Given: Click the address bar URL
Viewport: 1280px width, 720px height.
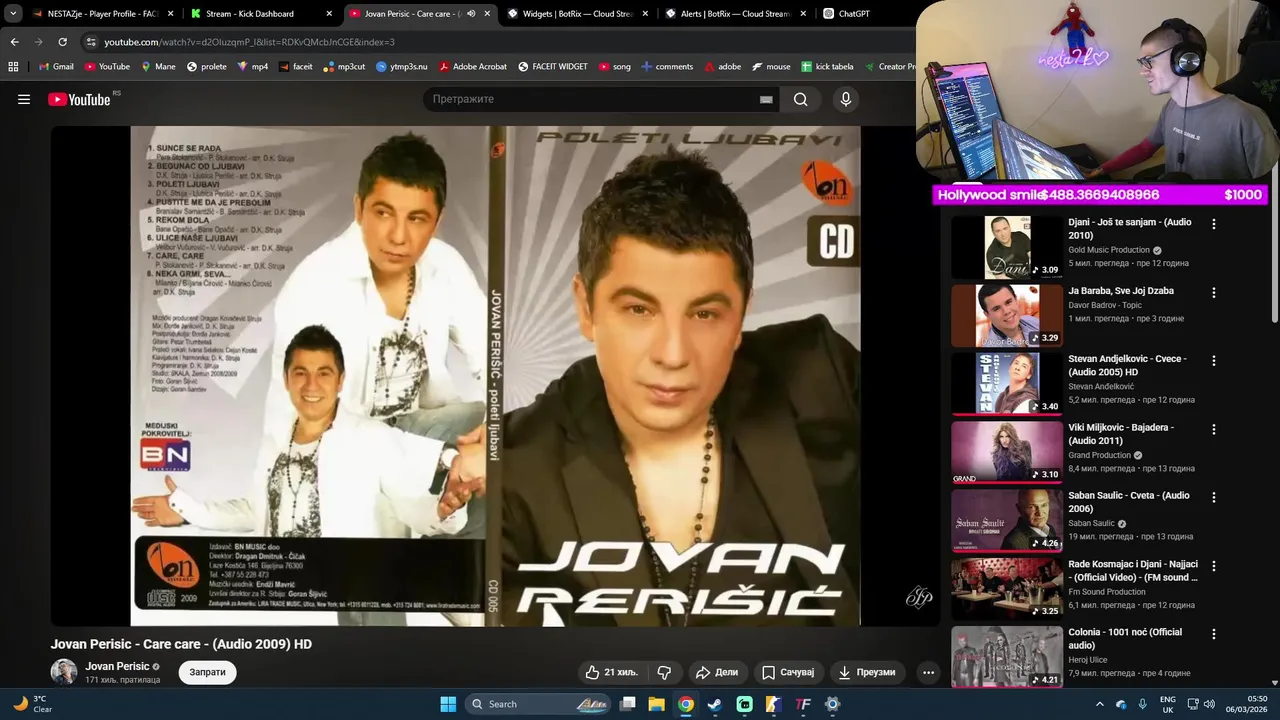Looking at the screenshot, I should pyautogui.click(x=250, y=42).
